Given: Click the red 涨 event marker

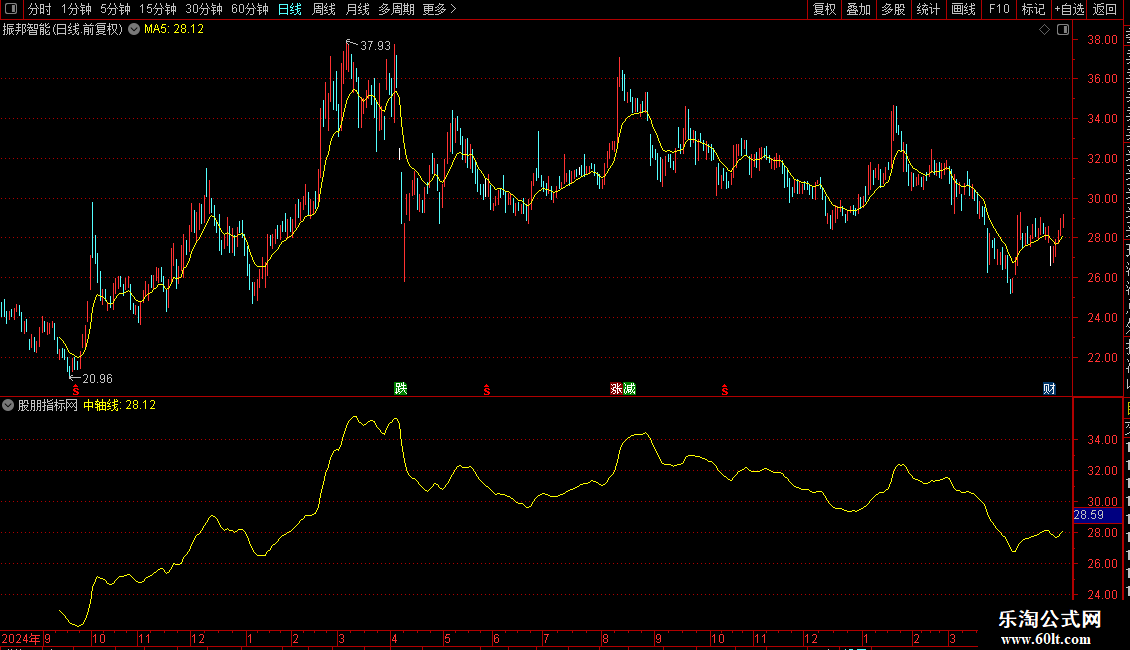Looking at the screenshot, I should [x=616, y=388].
